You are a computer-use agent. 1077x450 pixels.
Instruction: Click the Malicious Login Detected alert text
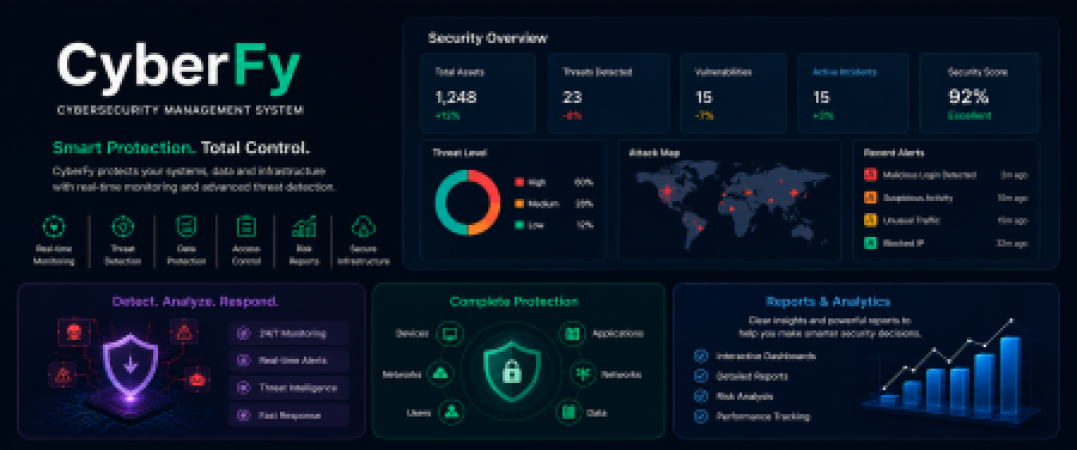click(x=929, y=175)
